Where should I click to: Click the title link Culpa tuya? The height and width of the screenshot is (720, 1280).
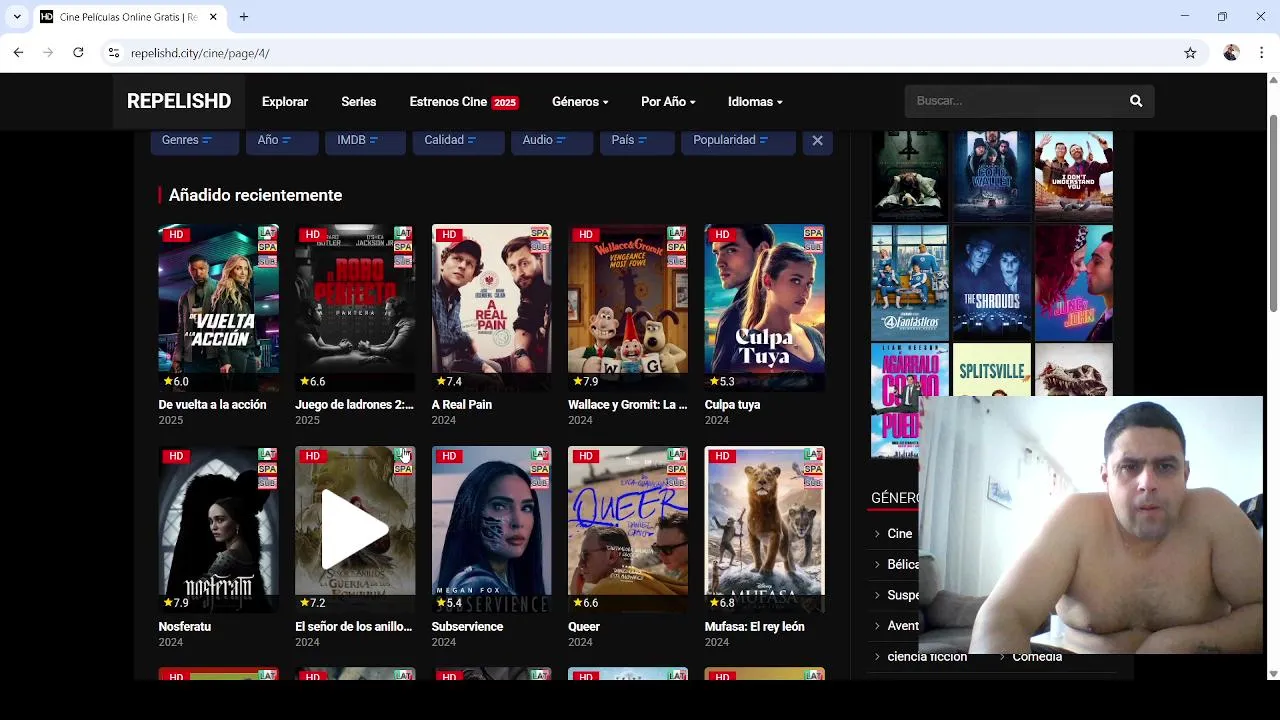pos(732,405)
